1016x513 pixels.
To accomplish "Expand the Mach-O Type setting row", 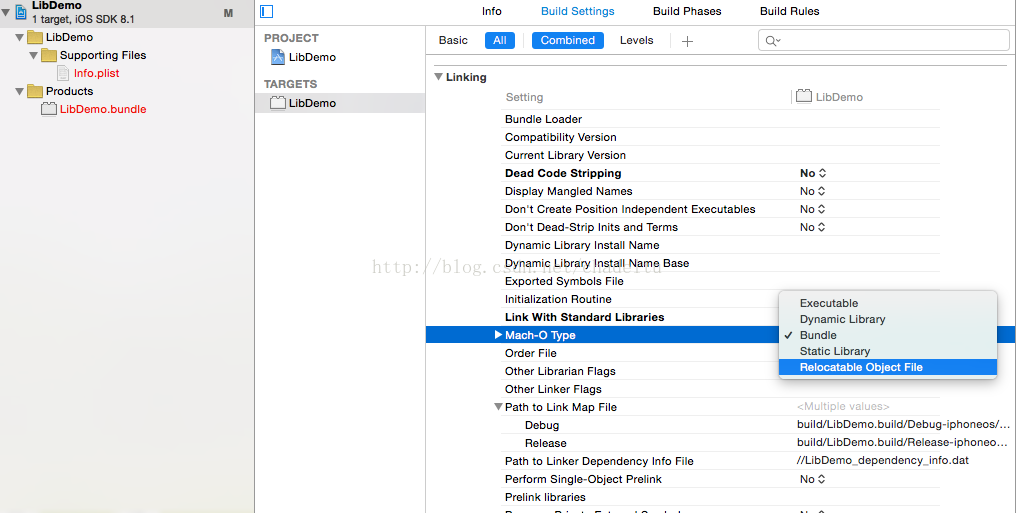I will [498, 335].
